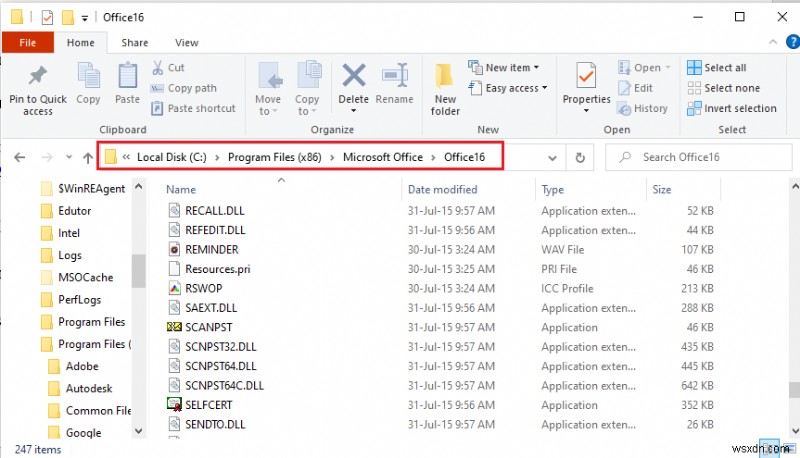This screenshot has width=800, height=458.
Task: Sort by the Size column header
Action: click(662, 190)
